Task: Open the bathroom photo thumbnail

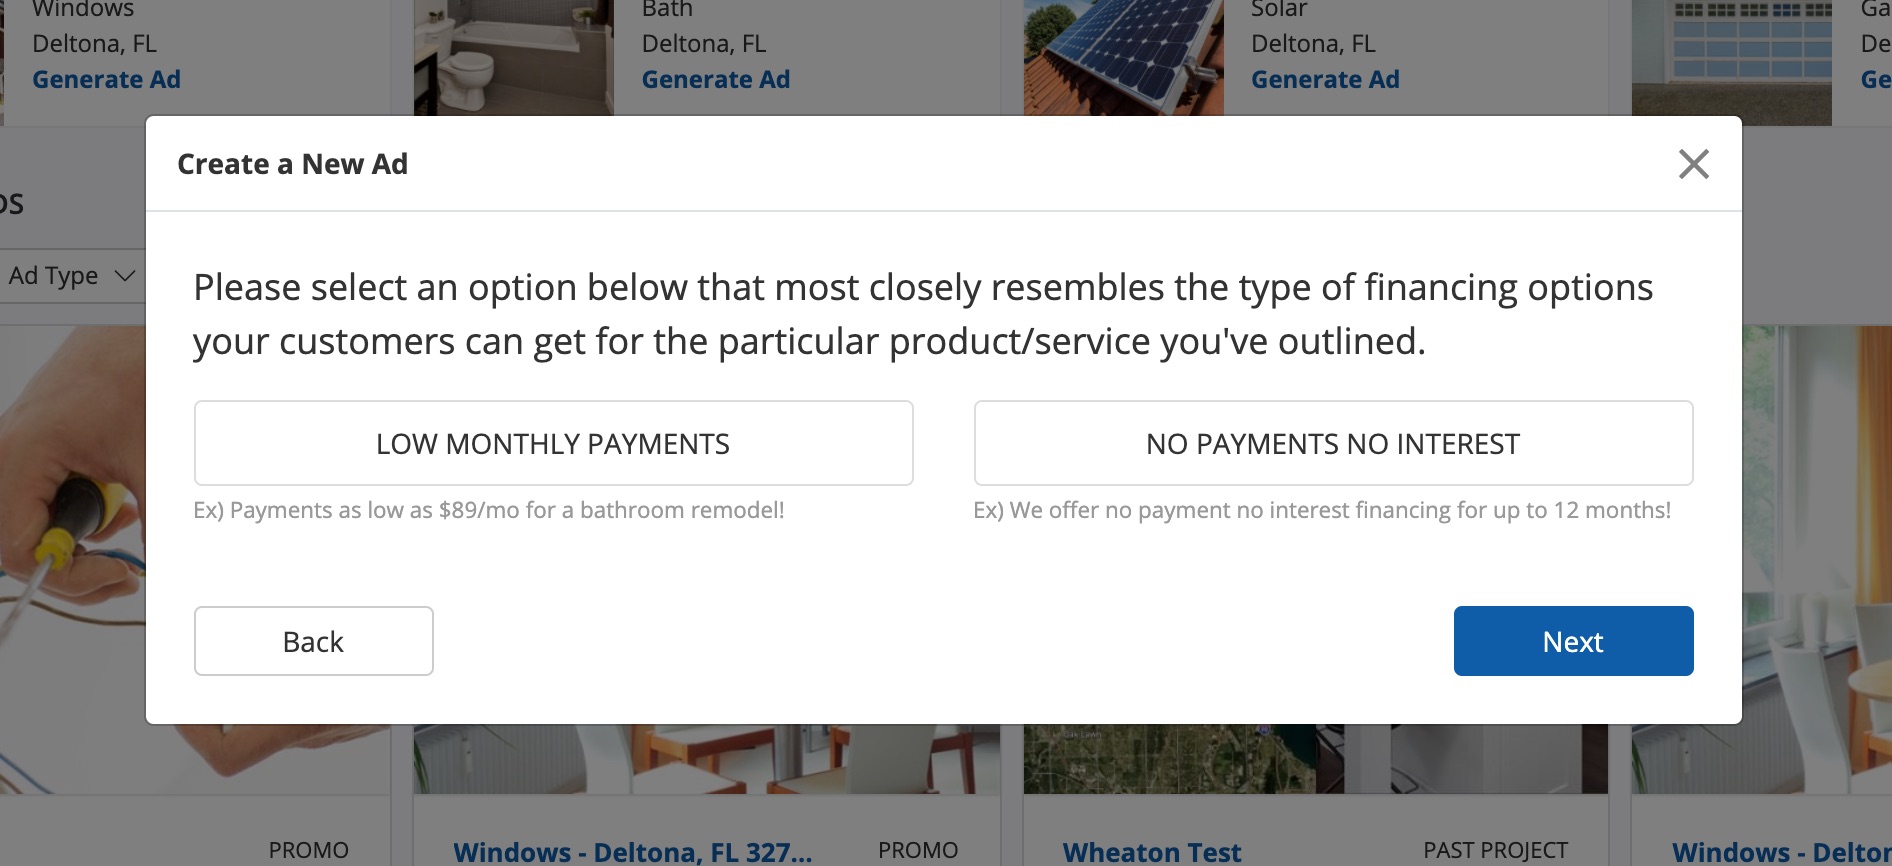Action: pos(513,57)
